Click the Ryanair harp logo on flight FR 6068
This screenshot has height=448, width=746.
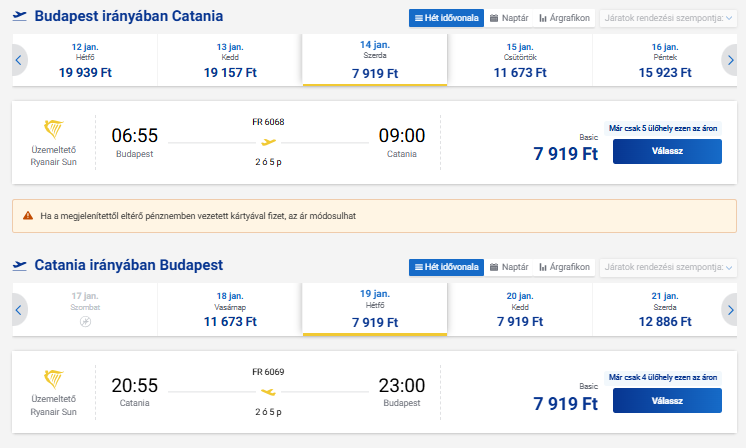[53, 129]
